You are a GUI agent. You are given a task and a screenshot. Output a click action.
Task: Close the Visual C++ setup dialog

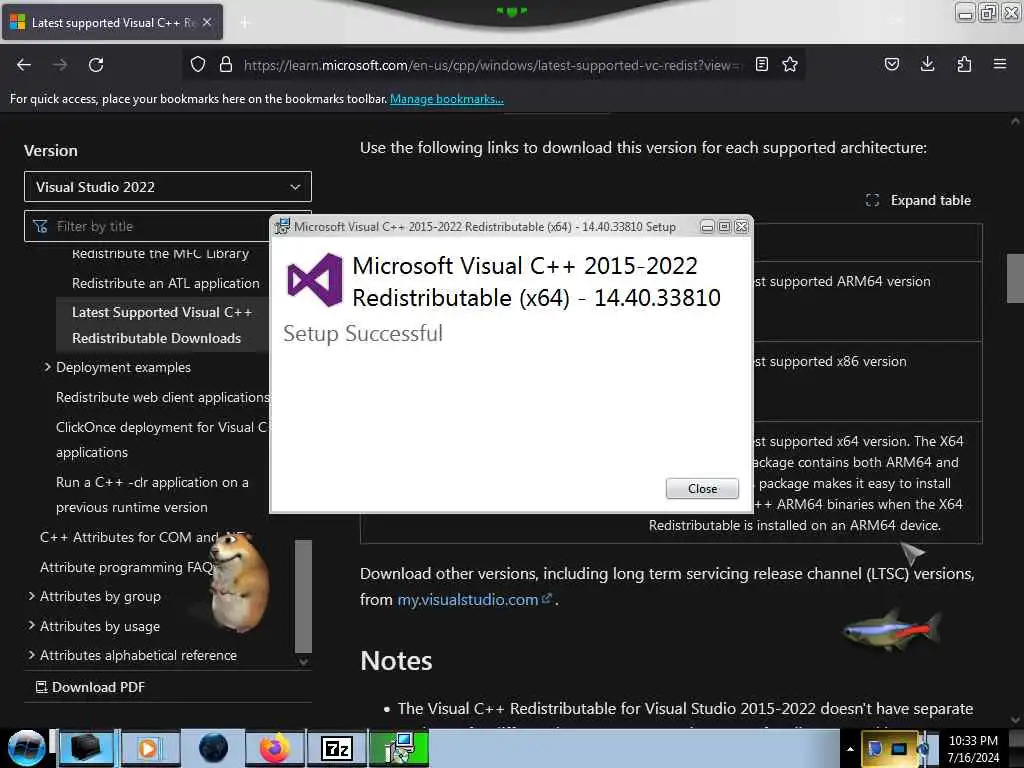point(702,488)
